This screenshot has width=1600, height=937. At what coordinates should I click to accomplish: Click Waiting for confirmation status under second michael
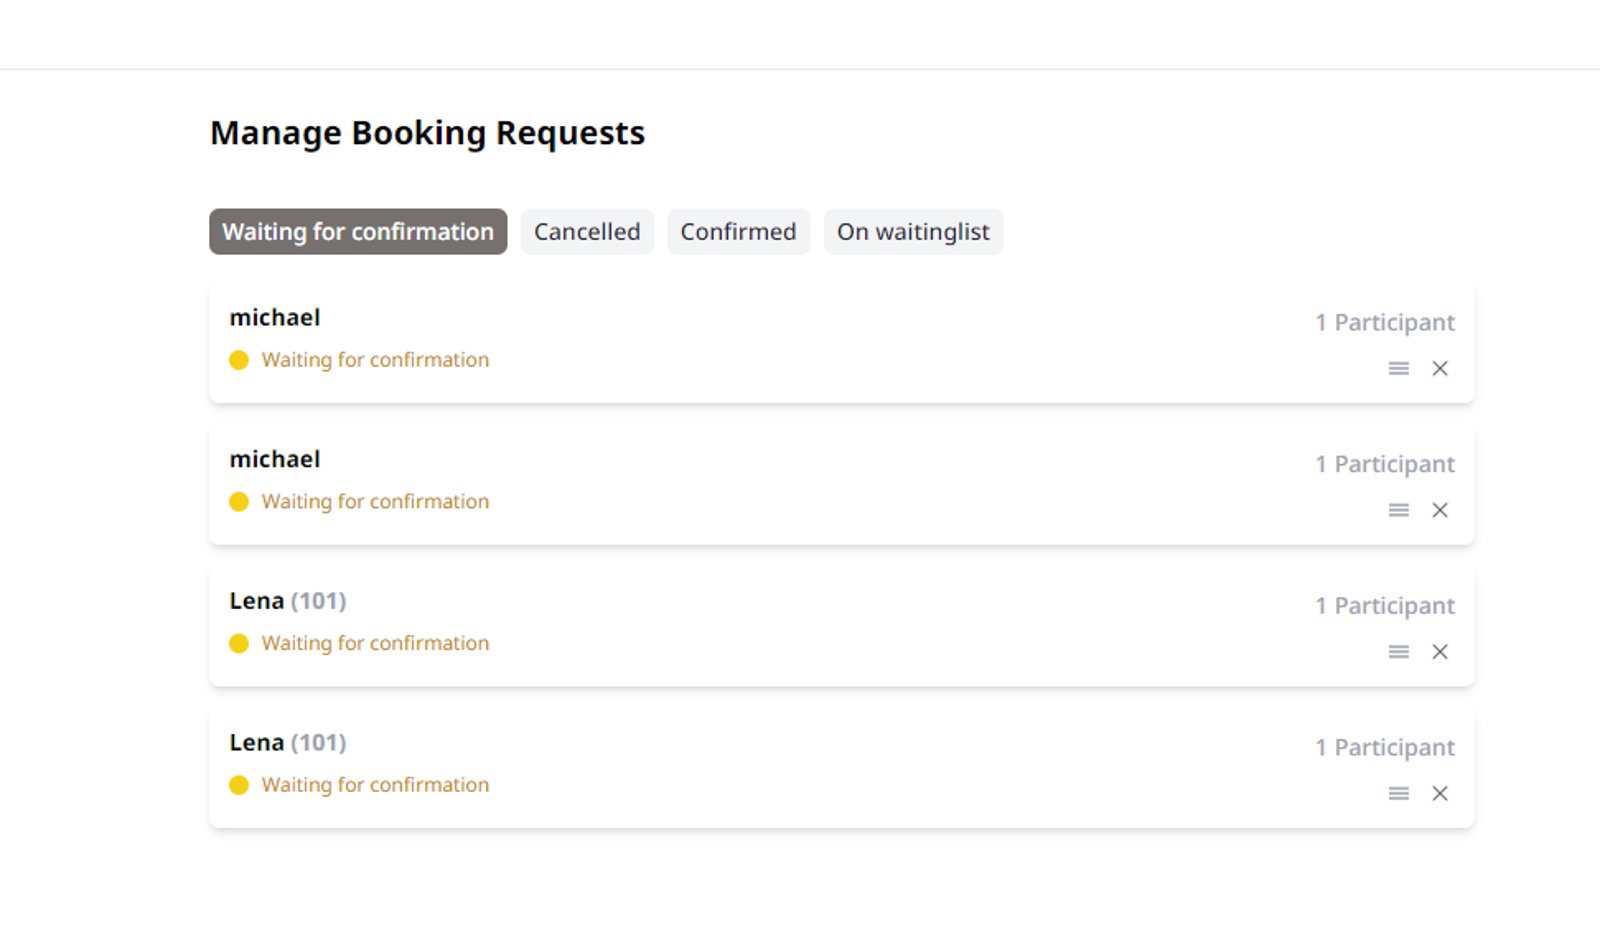(375, 502)
